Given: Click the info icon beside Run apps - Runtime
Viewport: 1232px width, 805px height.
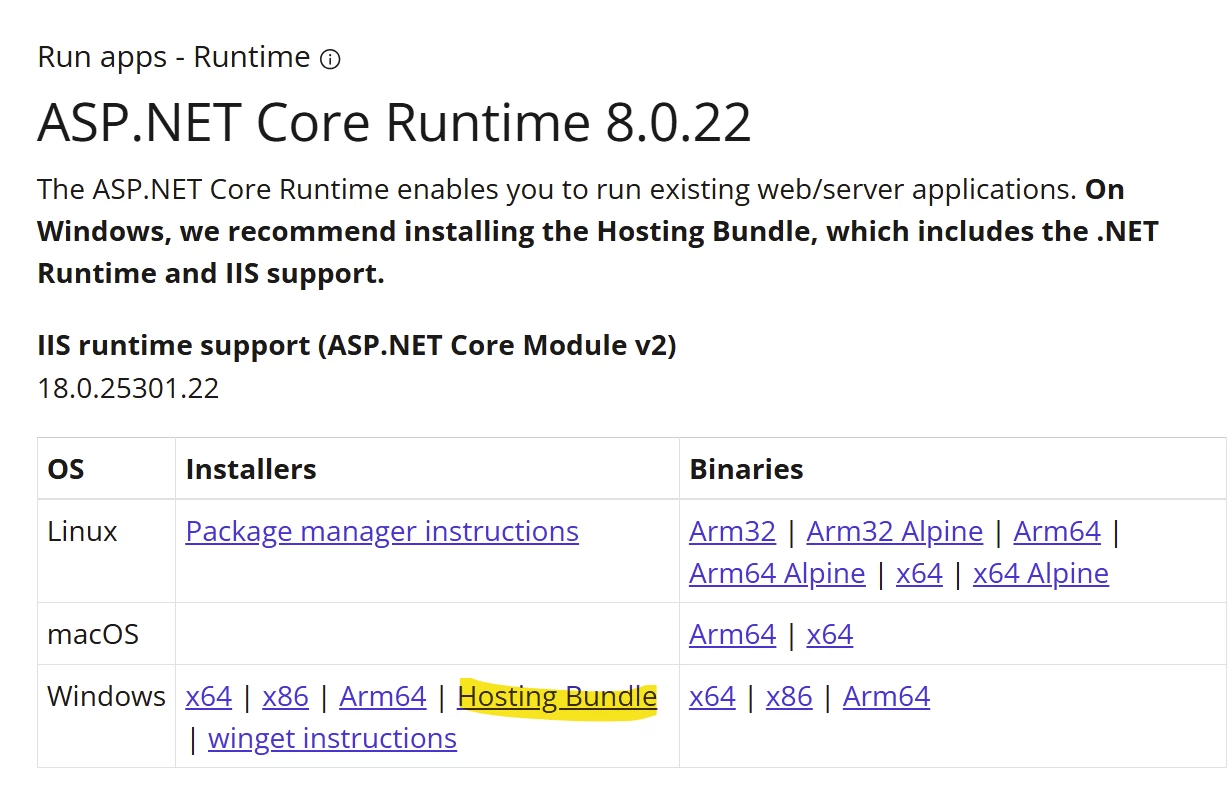Looking at the screenshot, I should point(330,60).
